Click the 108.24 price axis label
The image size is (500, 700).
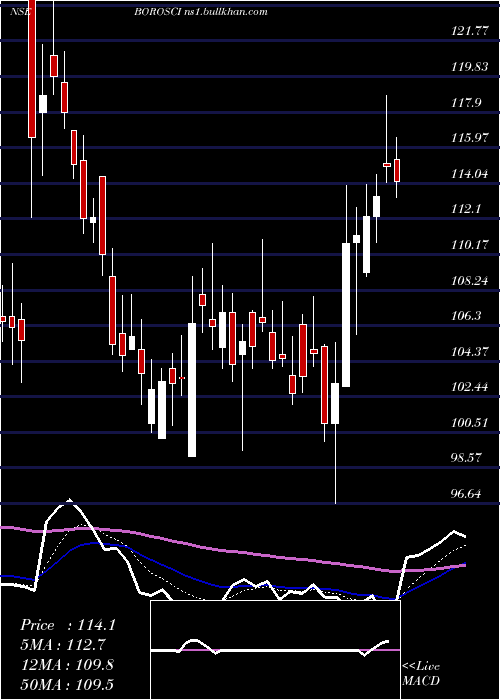(470, 280)
